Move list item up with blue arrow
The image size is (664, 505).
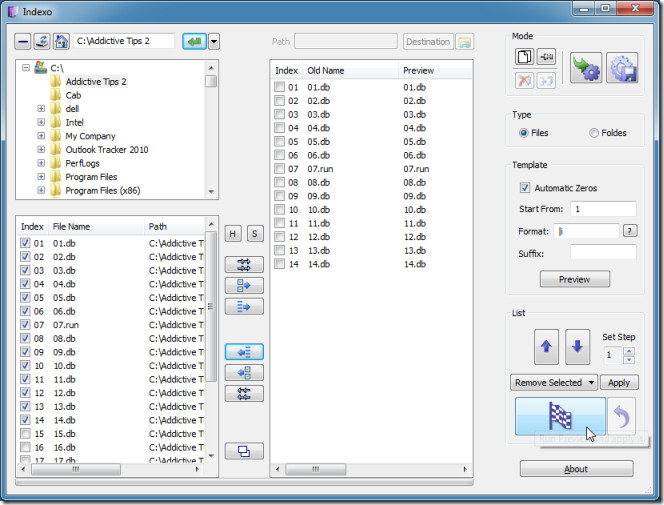click(x=544, y=347)
